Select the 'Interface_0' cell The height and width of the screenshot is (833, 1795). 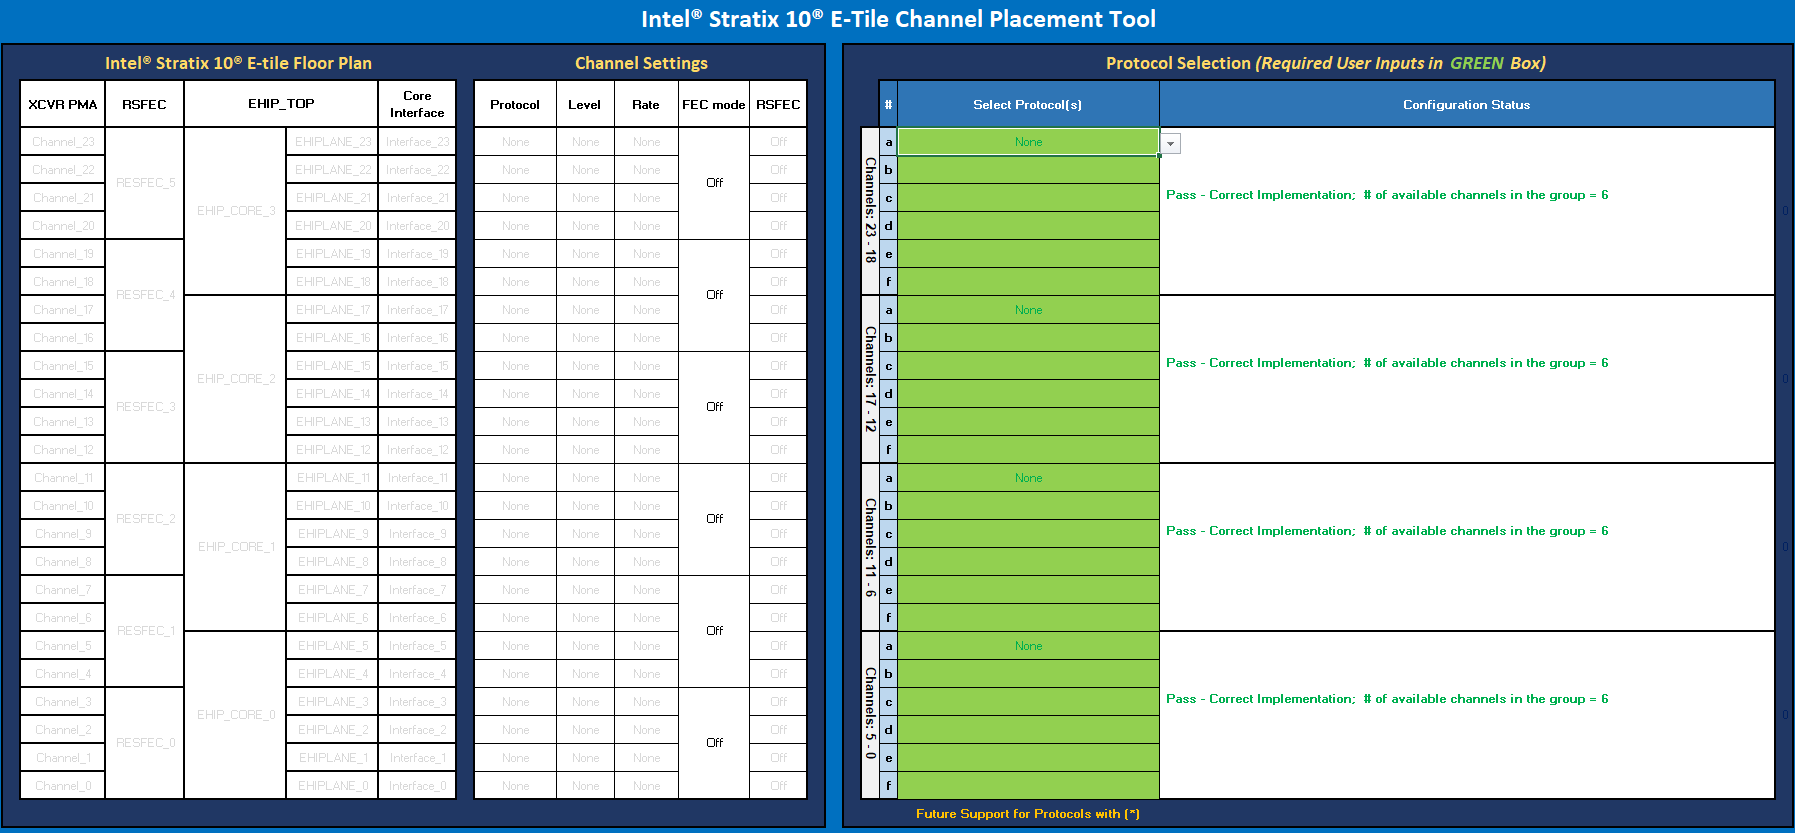tap(417, 786)
